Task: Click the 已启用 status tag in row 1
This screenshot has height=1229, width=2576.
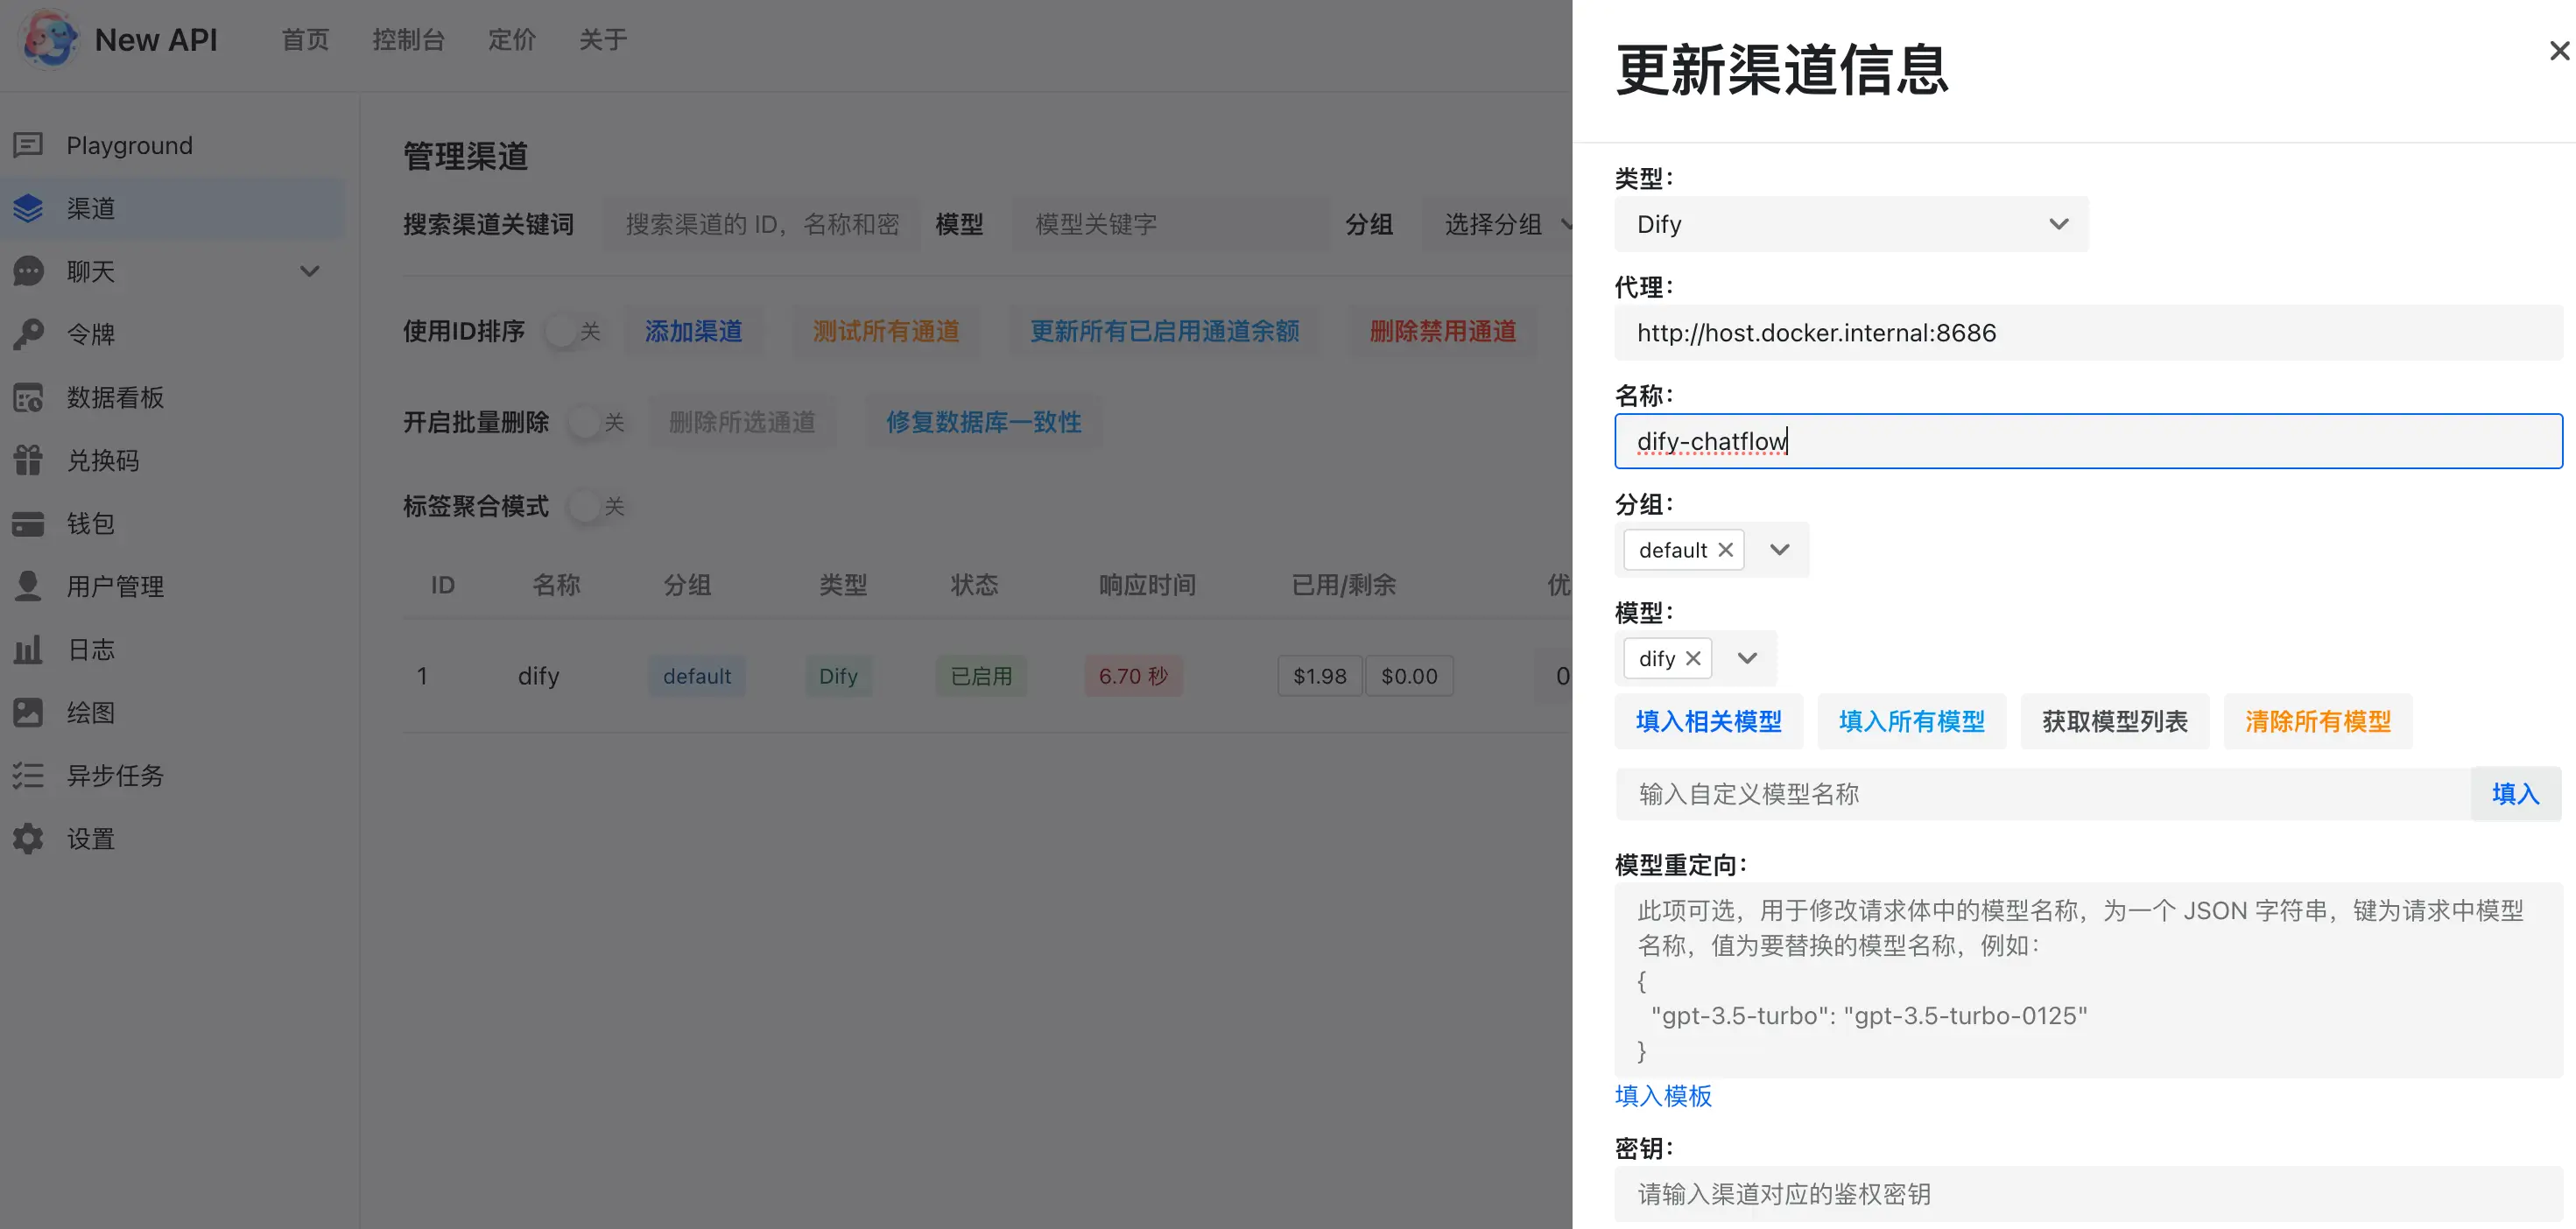Action: [981, 676]
